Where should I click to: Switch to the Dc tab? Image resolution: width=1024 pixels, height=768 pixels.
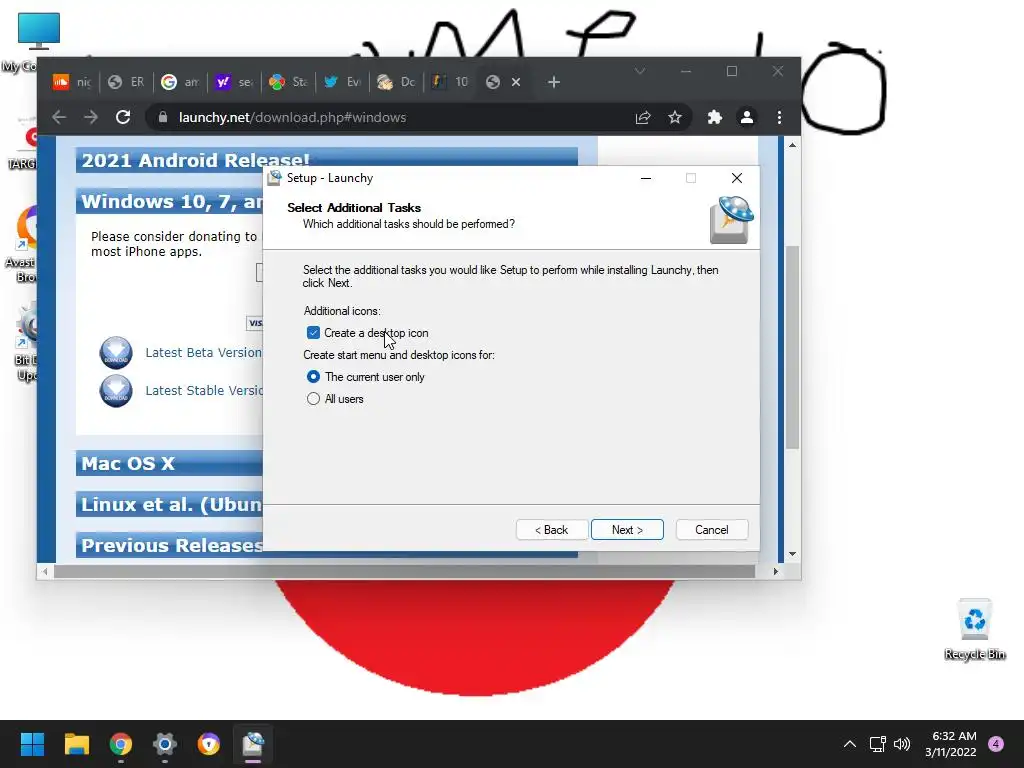click(x=396, y=82)
